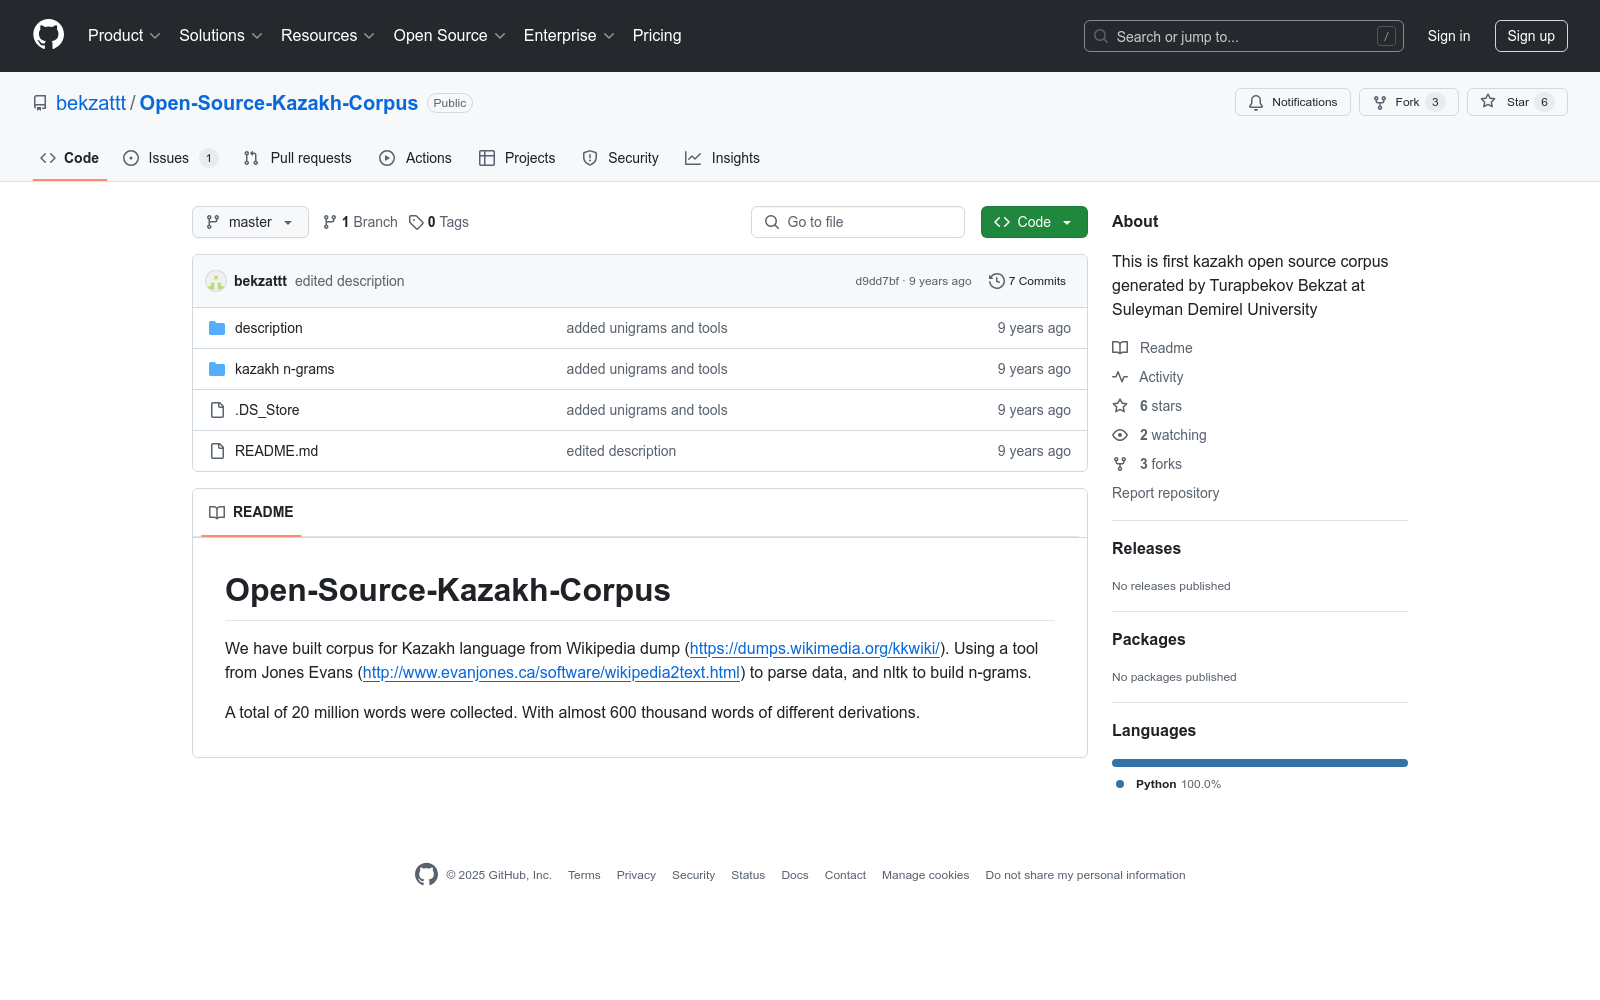Open the dumps.wikimedia.org kkwiki link
The width and height of the screenshot is (1600, 1000).
(x=815, y=649)
